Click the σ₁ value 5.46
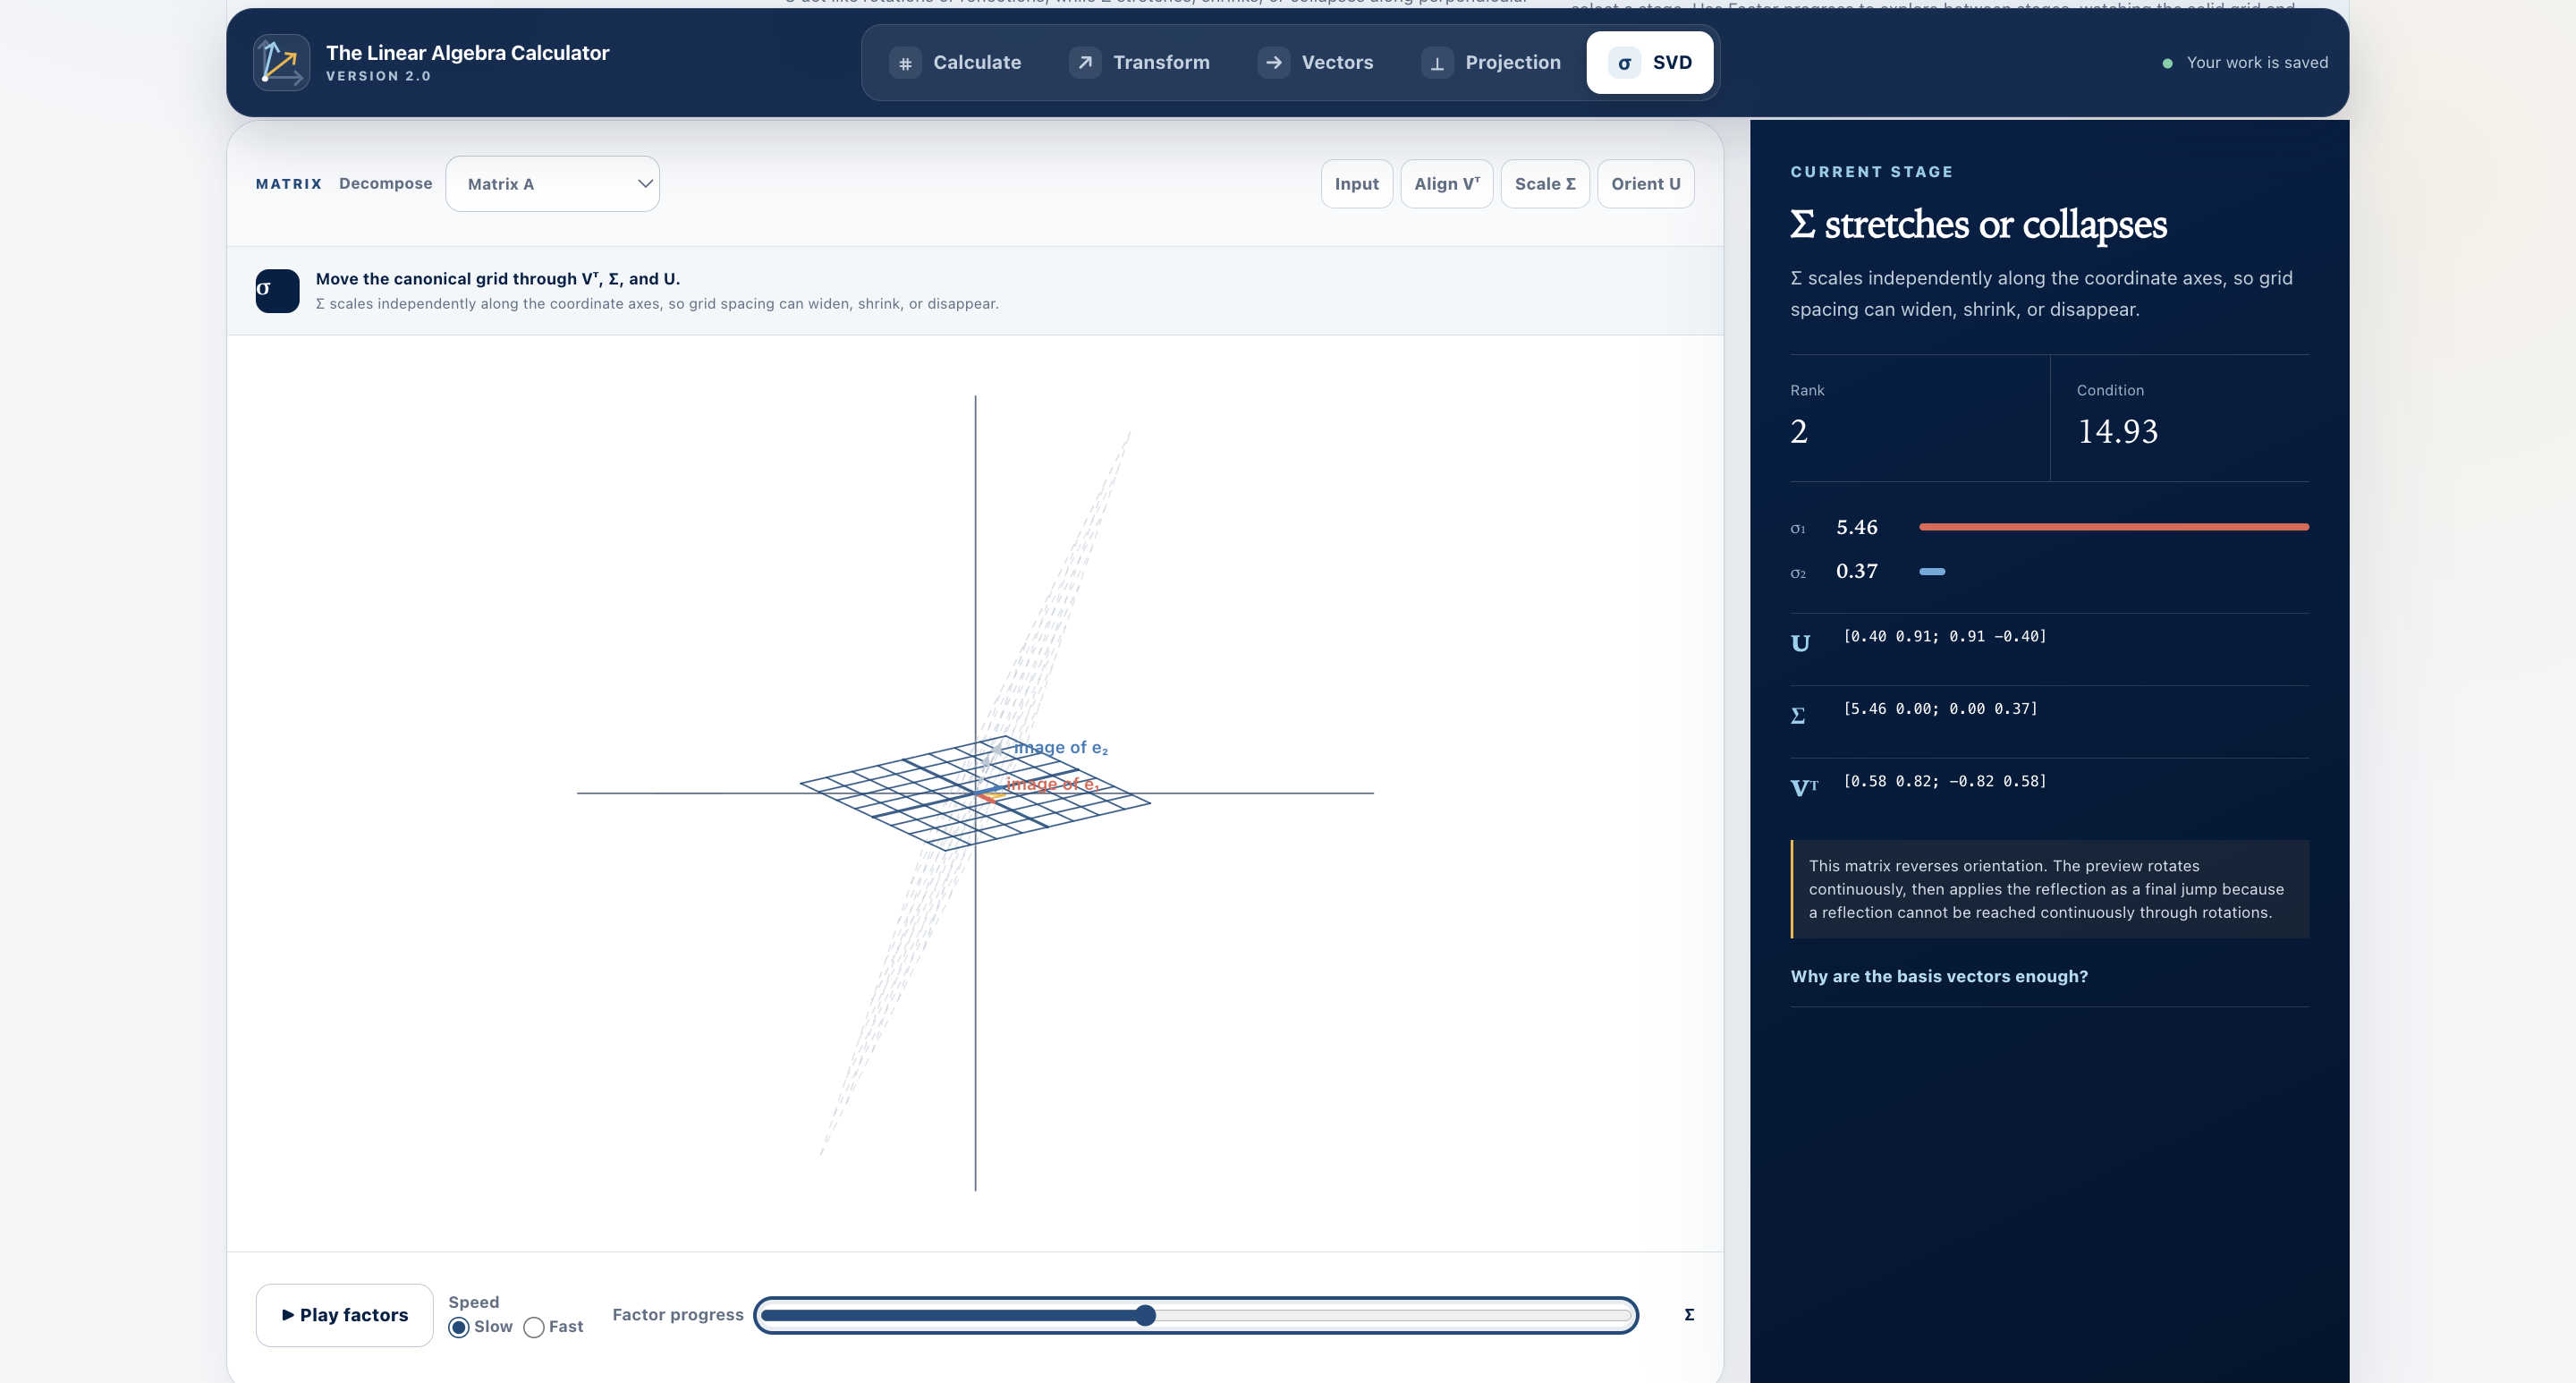Image resolution: width=2576 pixels, height=1383 pixels. [1857, 527]
